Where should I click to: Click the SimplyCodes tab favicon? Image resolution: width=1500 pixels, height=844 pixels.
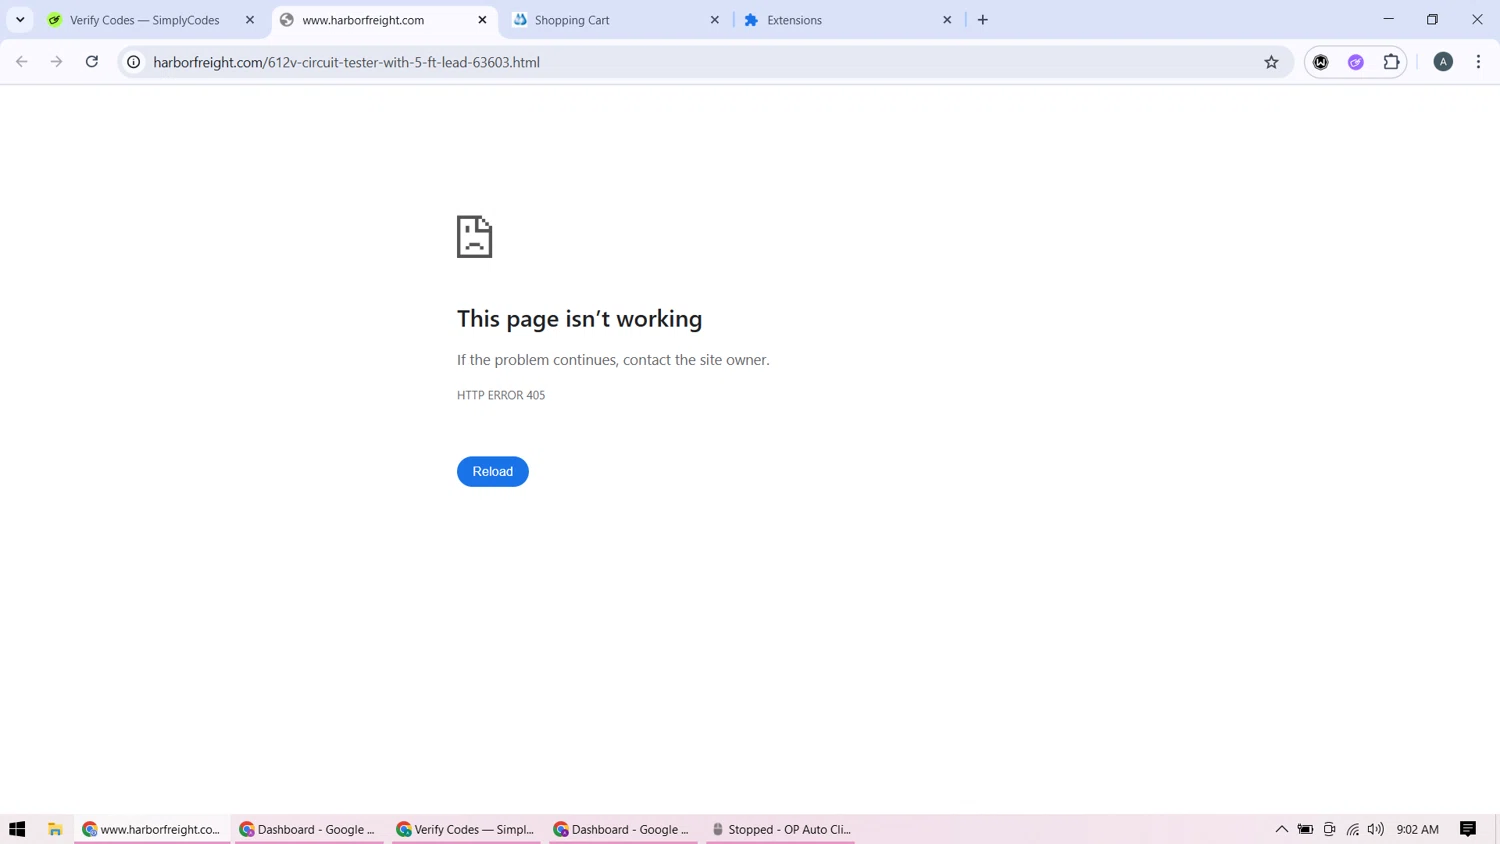tap(55, 20)
